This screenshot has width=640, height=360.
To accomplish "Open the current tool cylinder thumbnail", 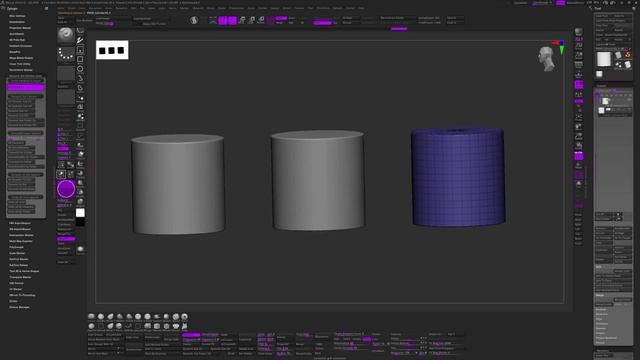I will [604, 59].
